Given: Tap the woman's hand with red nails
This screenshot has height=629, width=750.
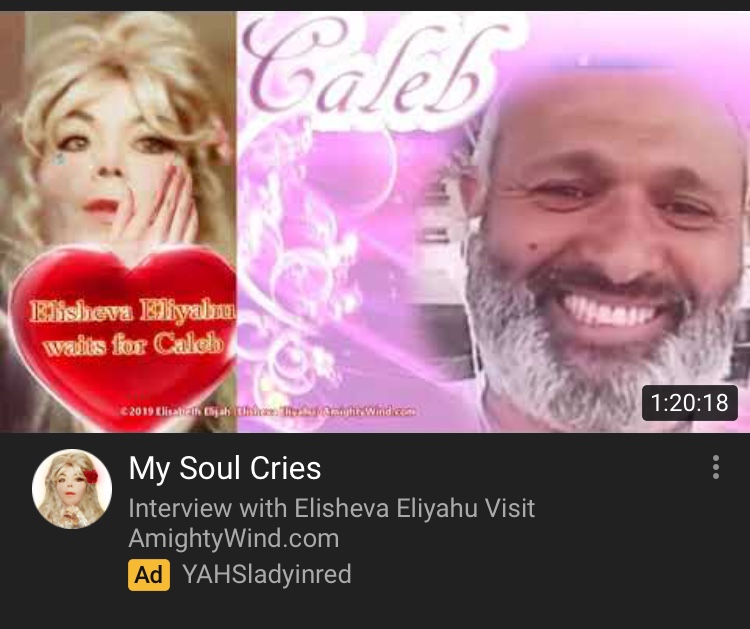Looking at the screenshot, I should [167, 206].
